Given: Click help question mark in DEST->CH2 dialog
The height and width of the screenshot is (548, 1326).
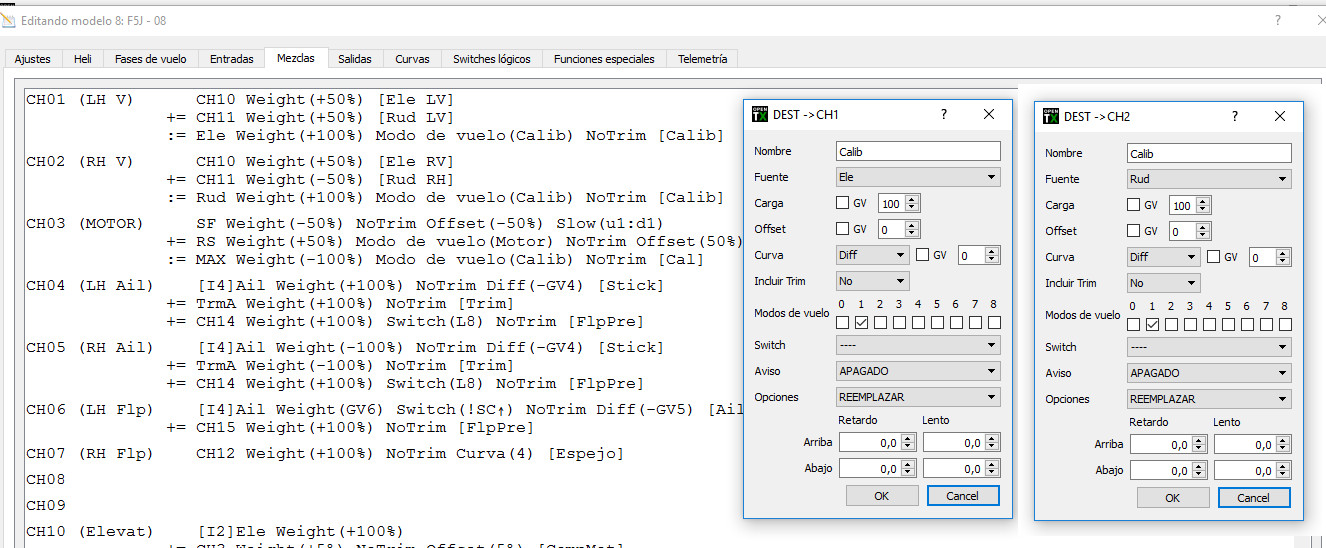Looking at the screenshot, I should pos(1234,116).
